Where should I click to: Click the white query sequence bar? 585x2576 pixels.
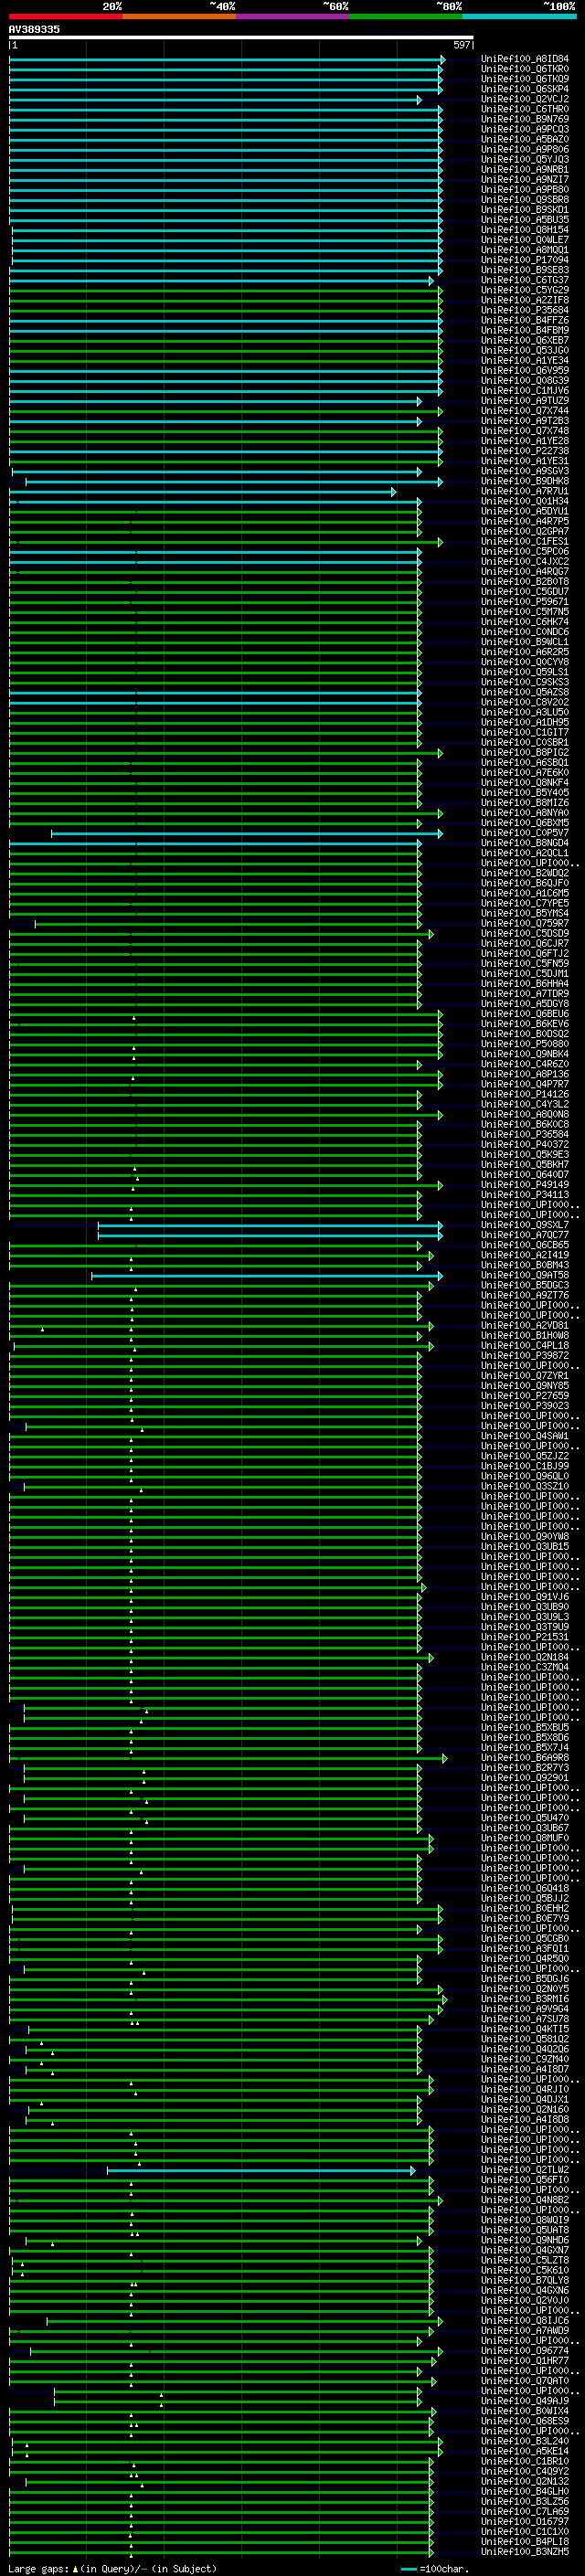coord(241,37)
